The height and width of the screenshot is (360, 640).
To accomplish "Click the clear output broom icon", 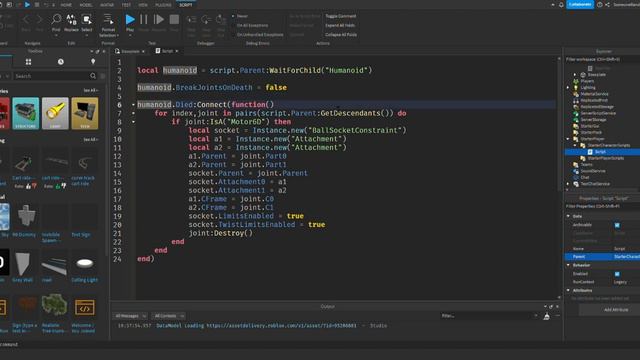I will [x=546, y=316].
